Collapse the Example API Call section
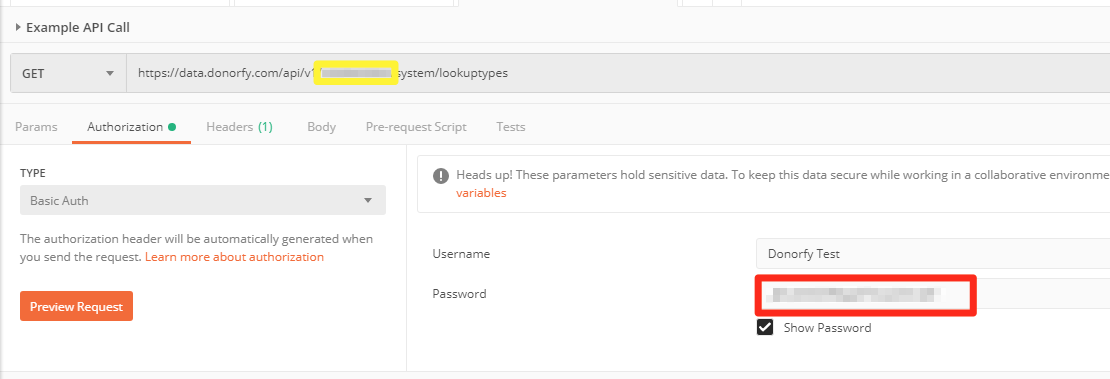 (x=18, y=28)
